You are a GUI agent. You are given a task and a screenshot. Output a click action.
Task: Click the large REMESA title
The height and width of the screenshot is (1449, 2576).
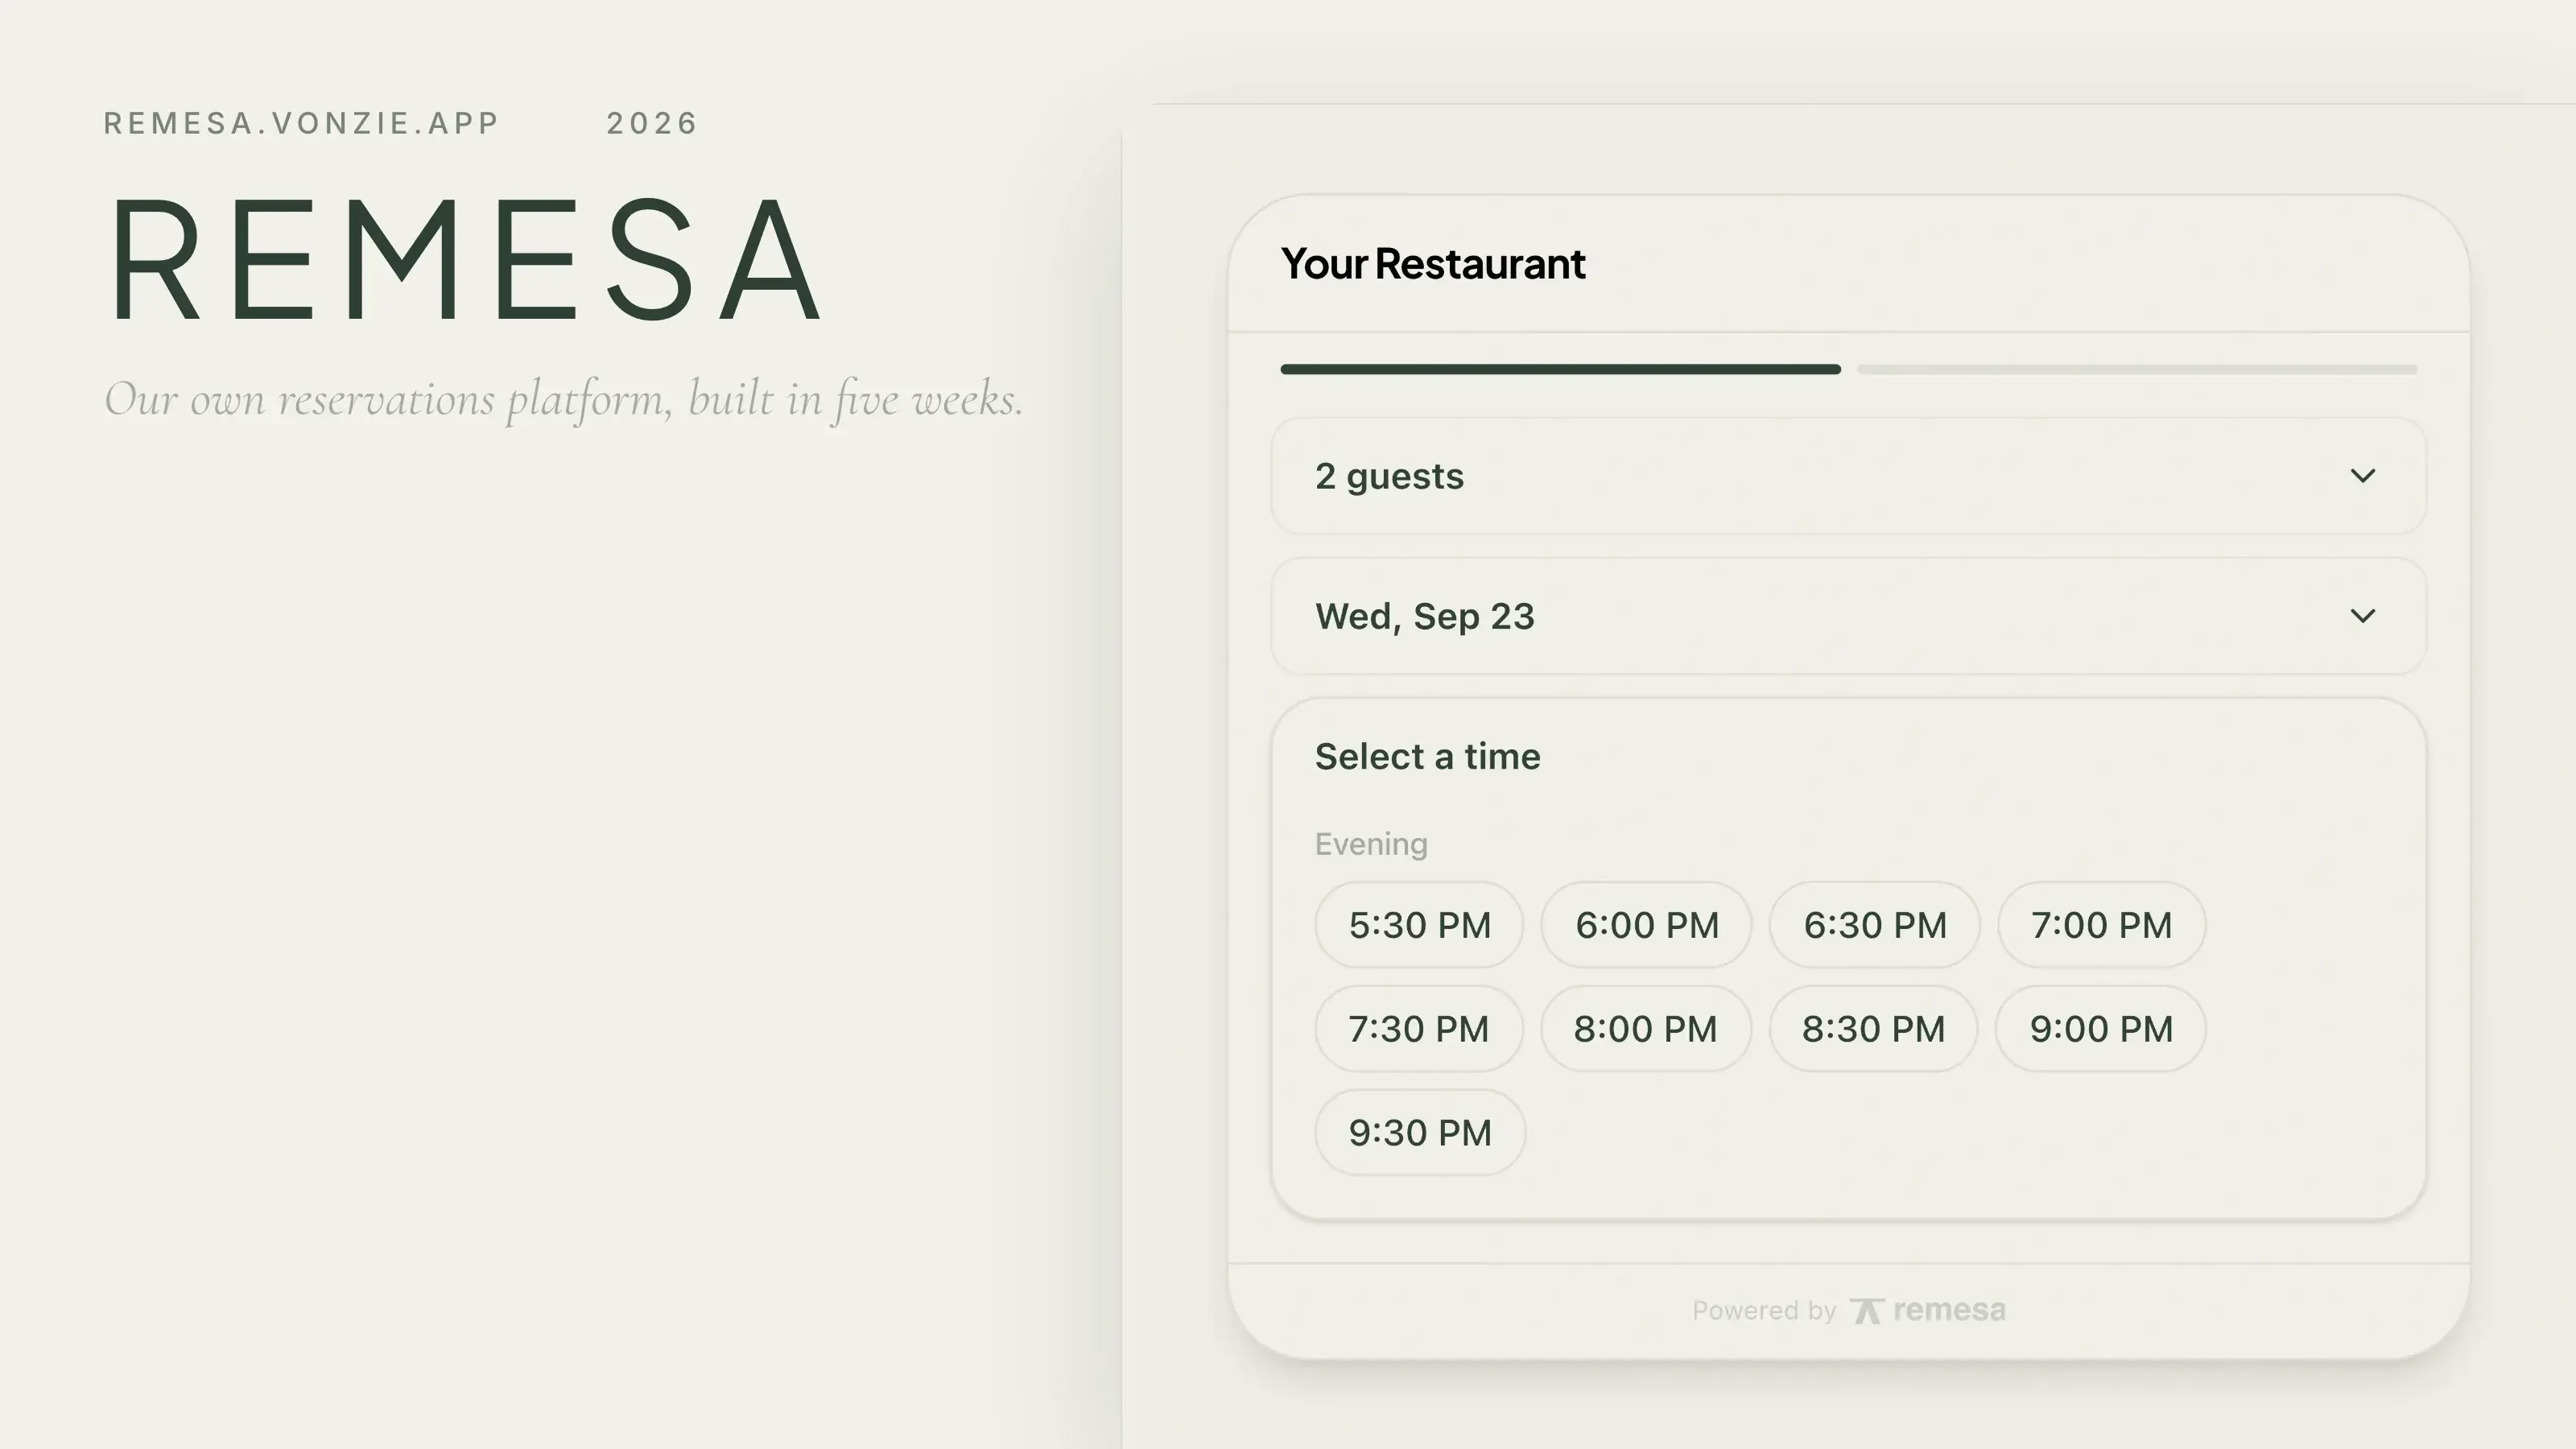click(x=466, y=260)
